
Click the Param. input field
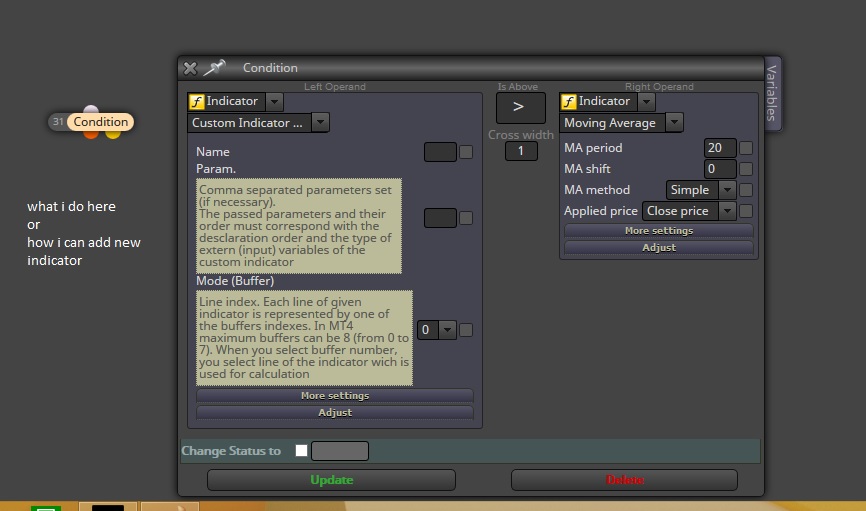coord(440,218)
